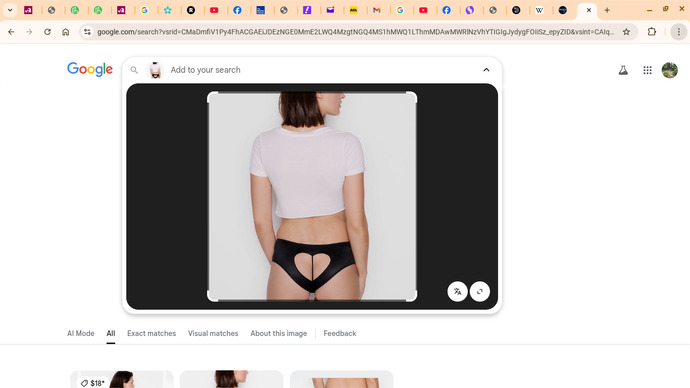Open a new browser tab
Viewport: 690px width, 388px height.
607,10
